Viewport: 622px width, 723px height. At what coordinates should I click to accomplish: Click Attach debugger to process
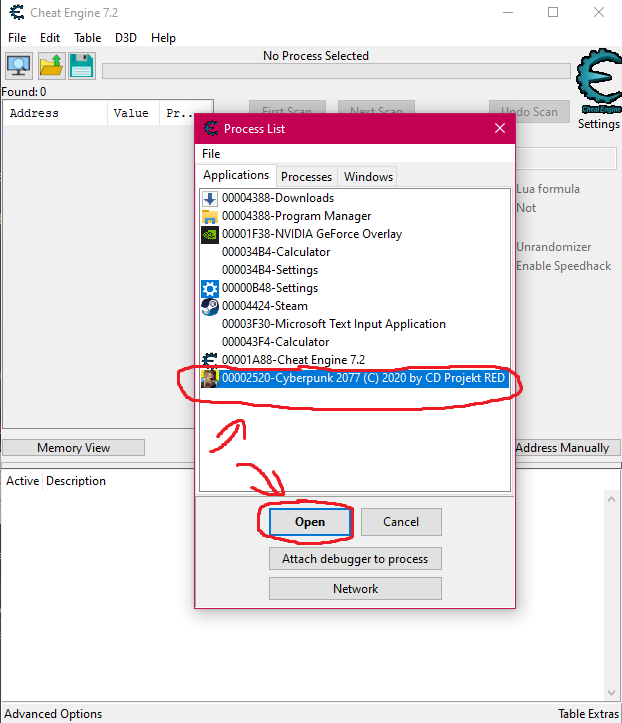[355, 559]
